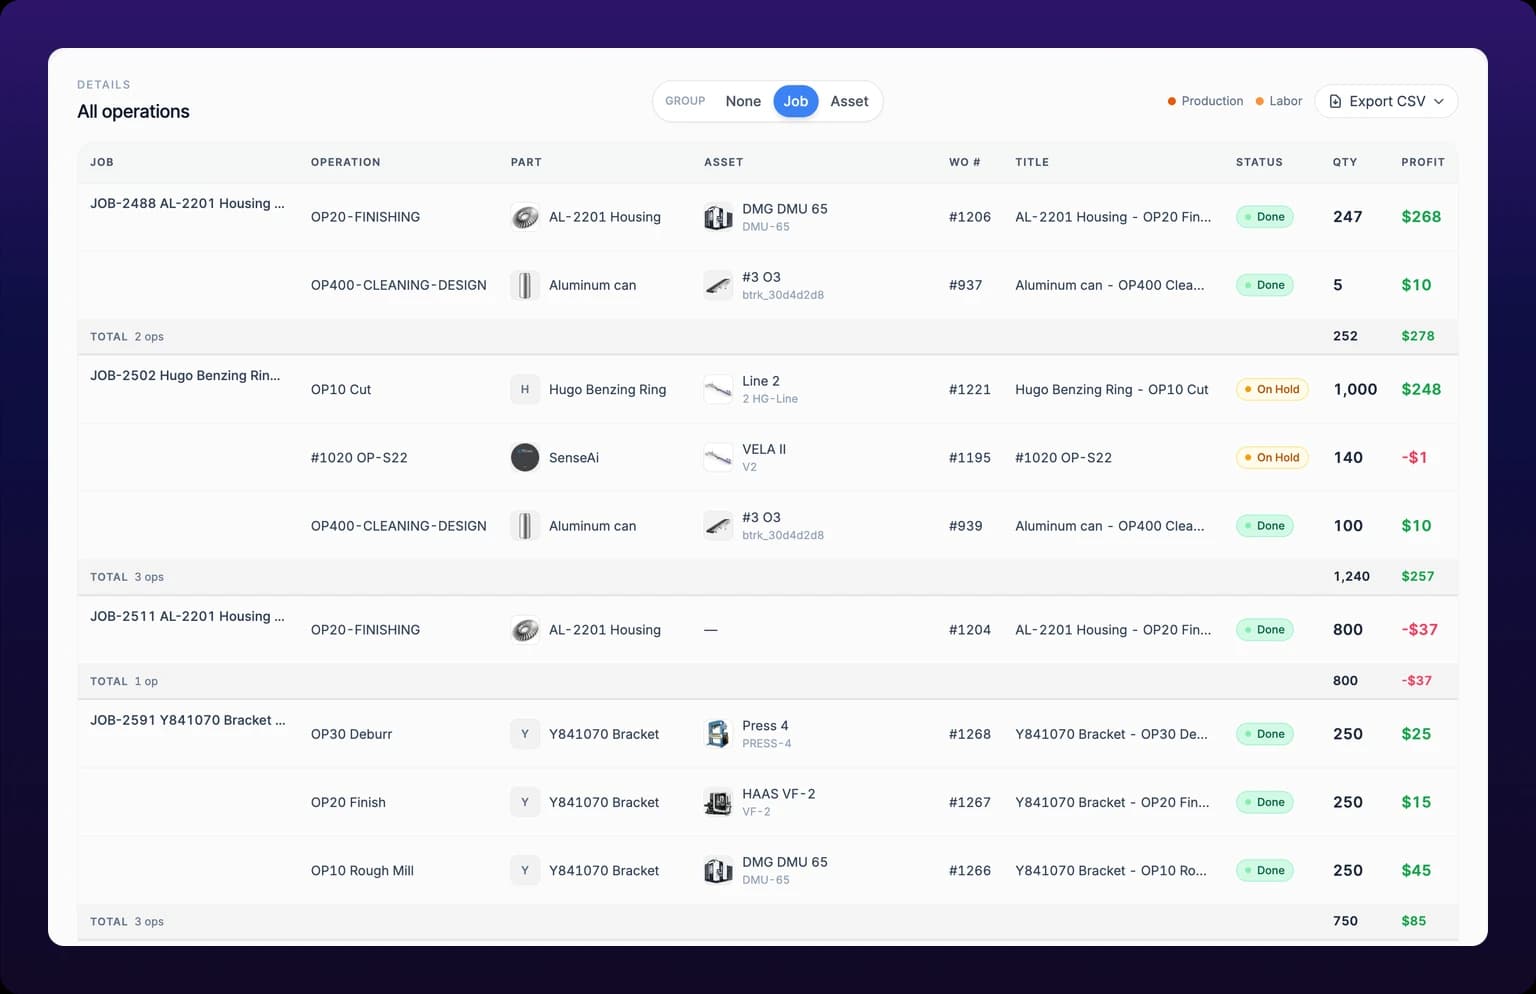Group operations by Asset
The height and width of the screenshot is (994, 1536).
[x=849, y=101]
